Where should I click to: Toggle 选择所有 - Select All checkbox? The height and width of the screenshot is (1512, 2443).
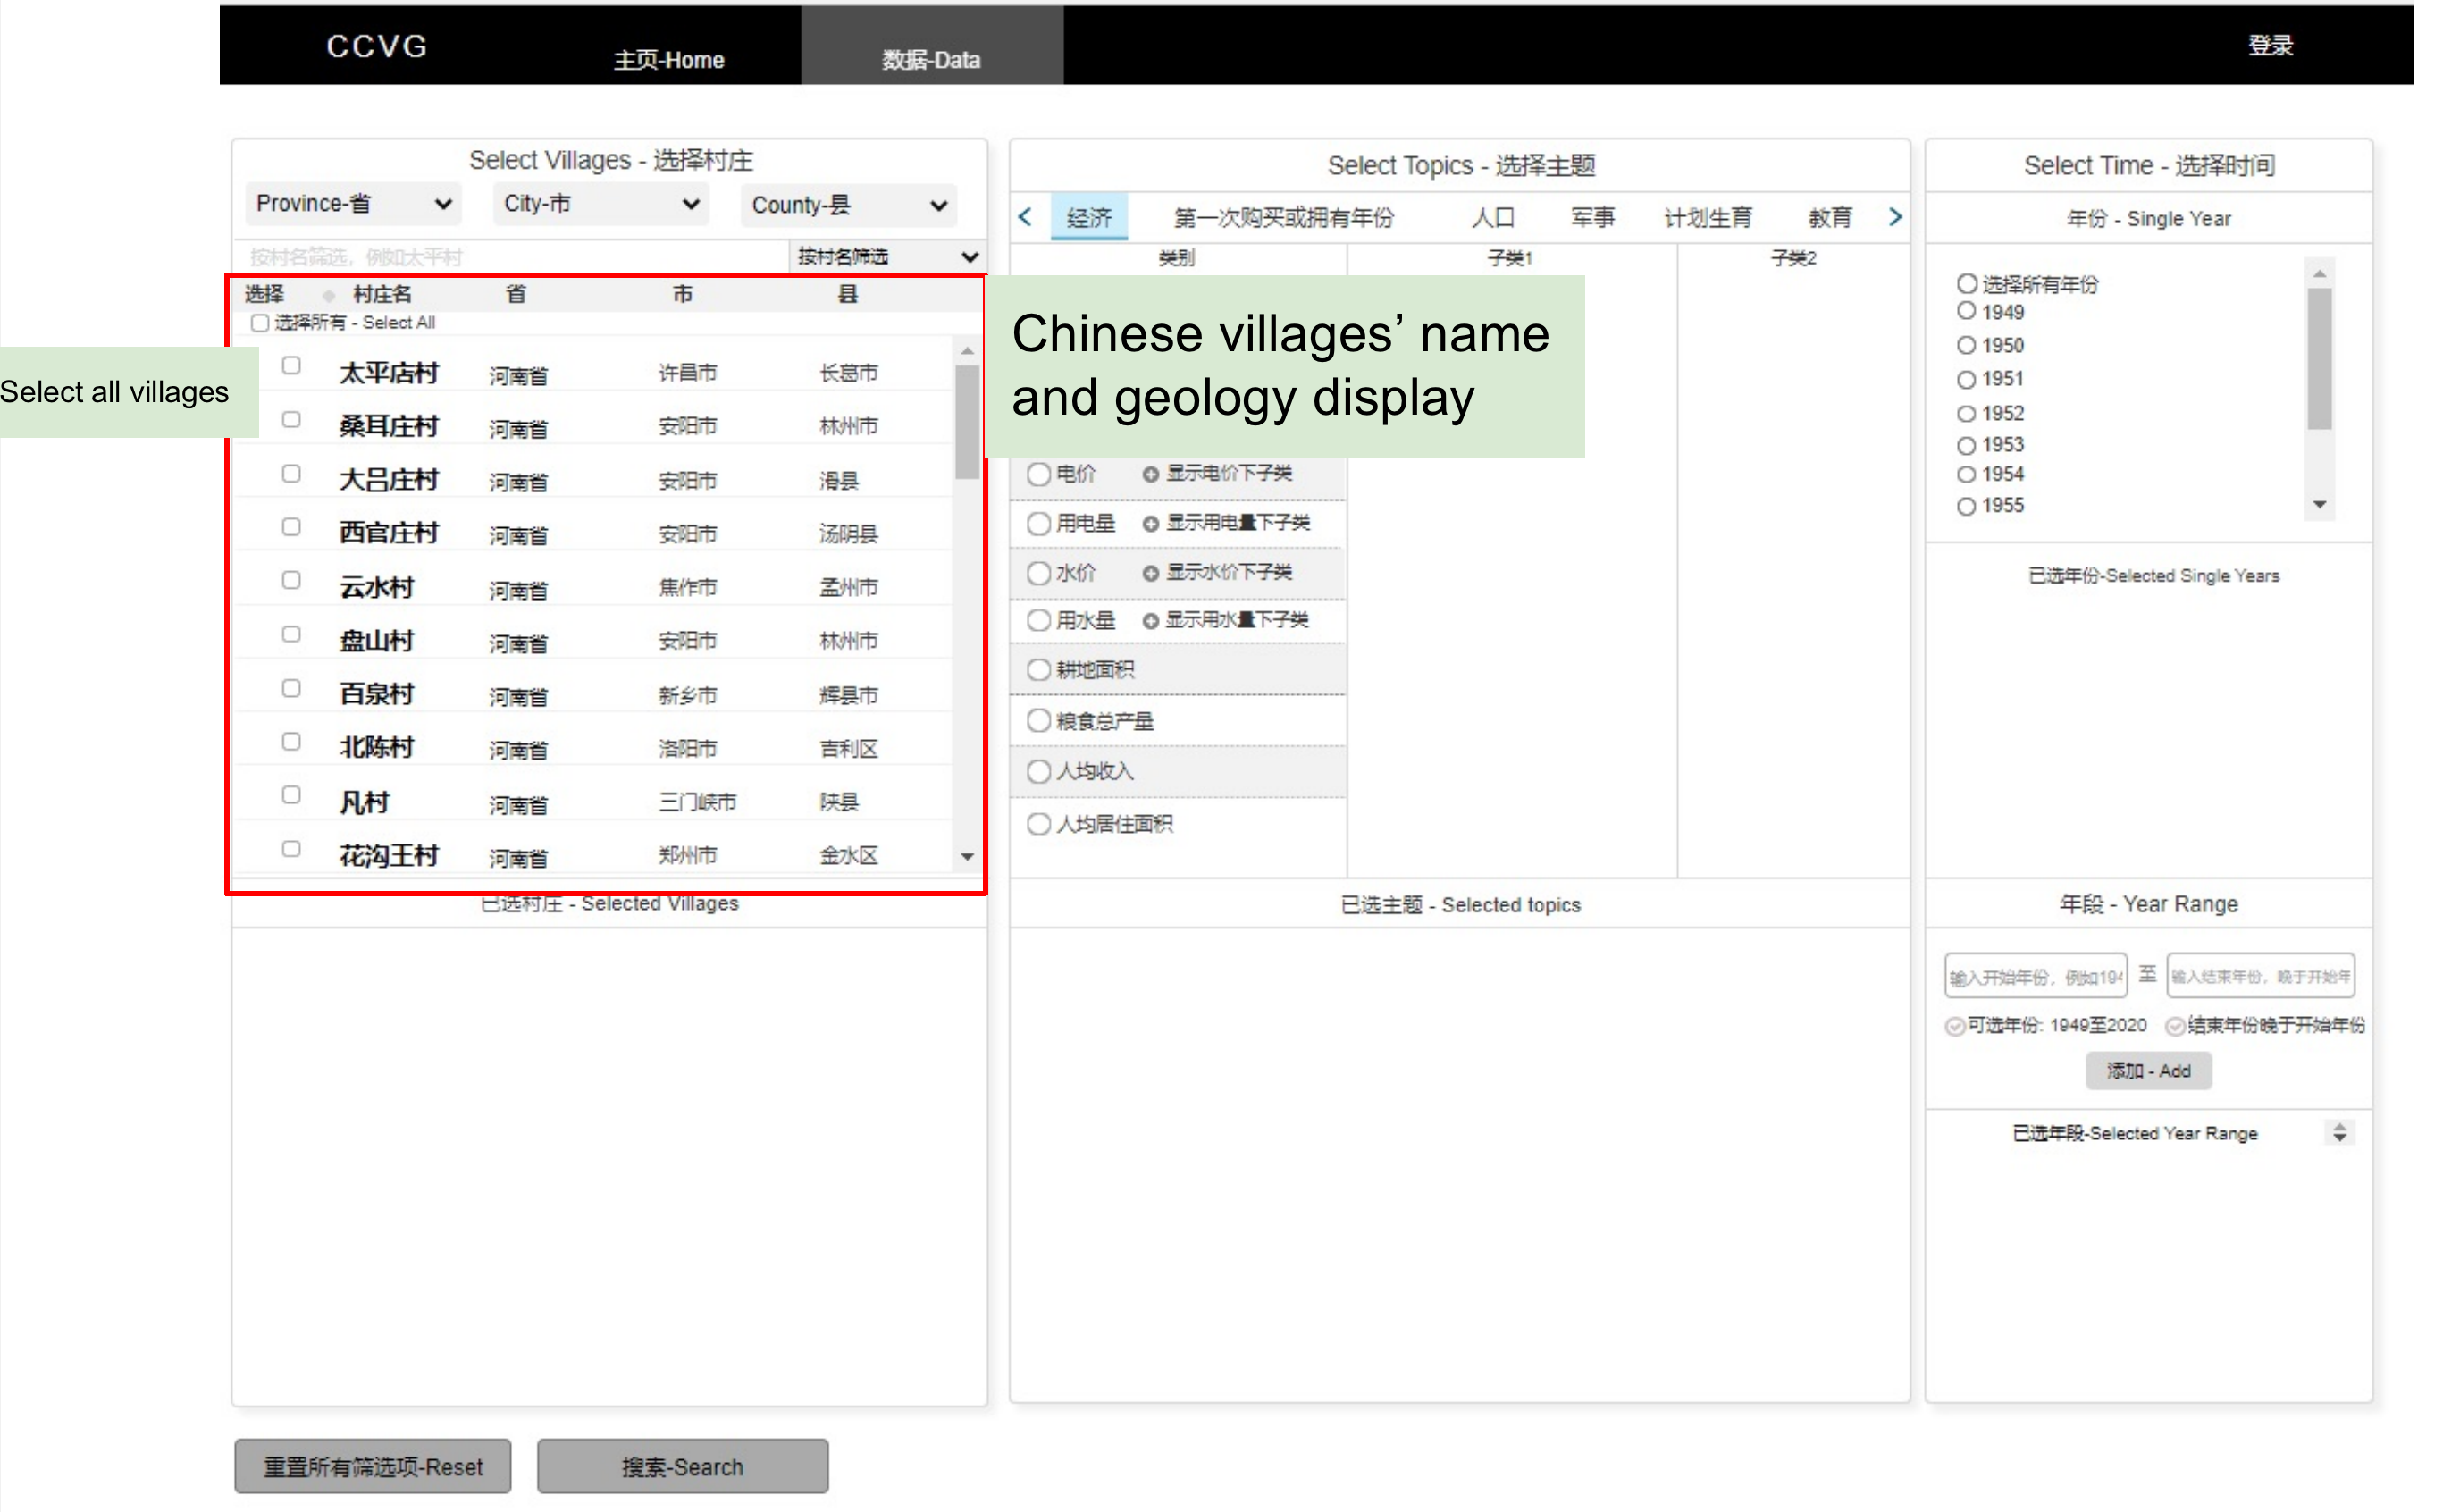(260, 323)
